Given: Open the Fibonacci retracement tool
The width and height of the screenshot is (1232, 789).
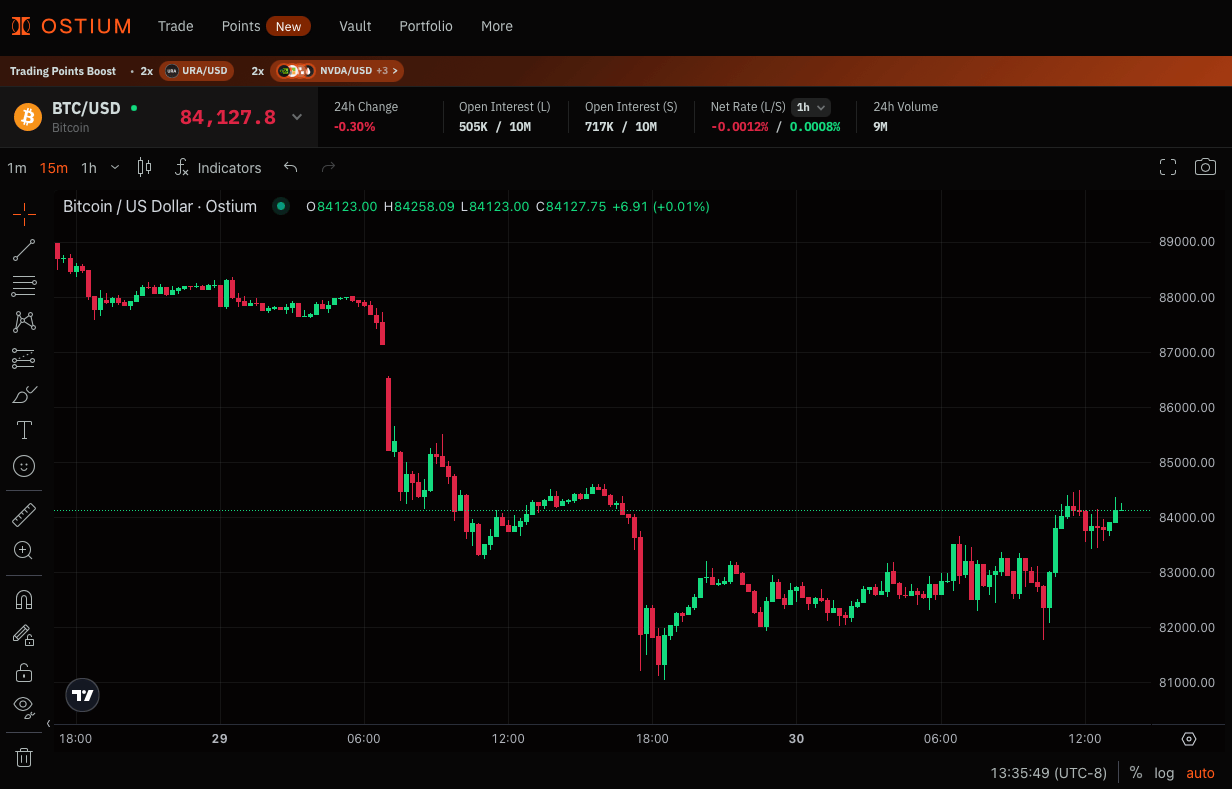Looking at the screenshot, I should point(24,286).
